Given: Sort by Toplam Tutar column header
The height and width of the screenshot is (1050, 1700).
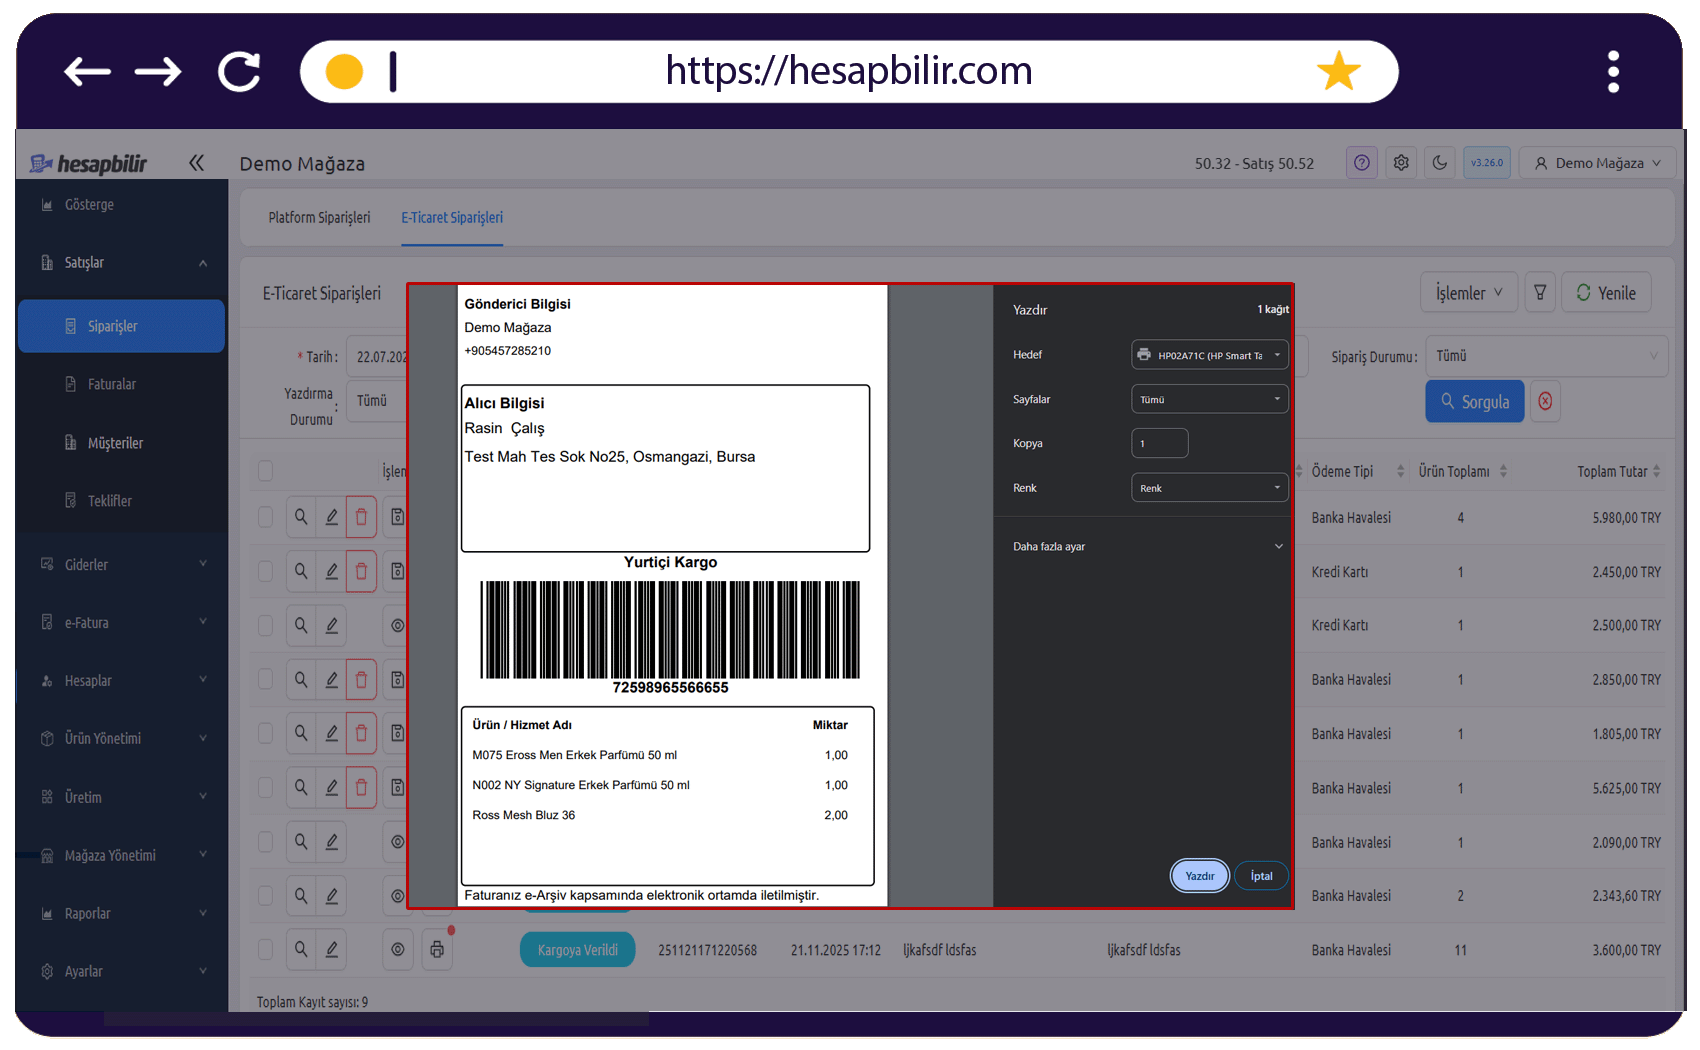Looking at the screenshot, I should pos(1617,471).
